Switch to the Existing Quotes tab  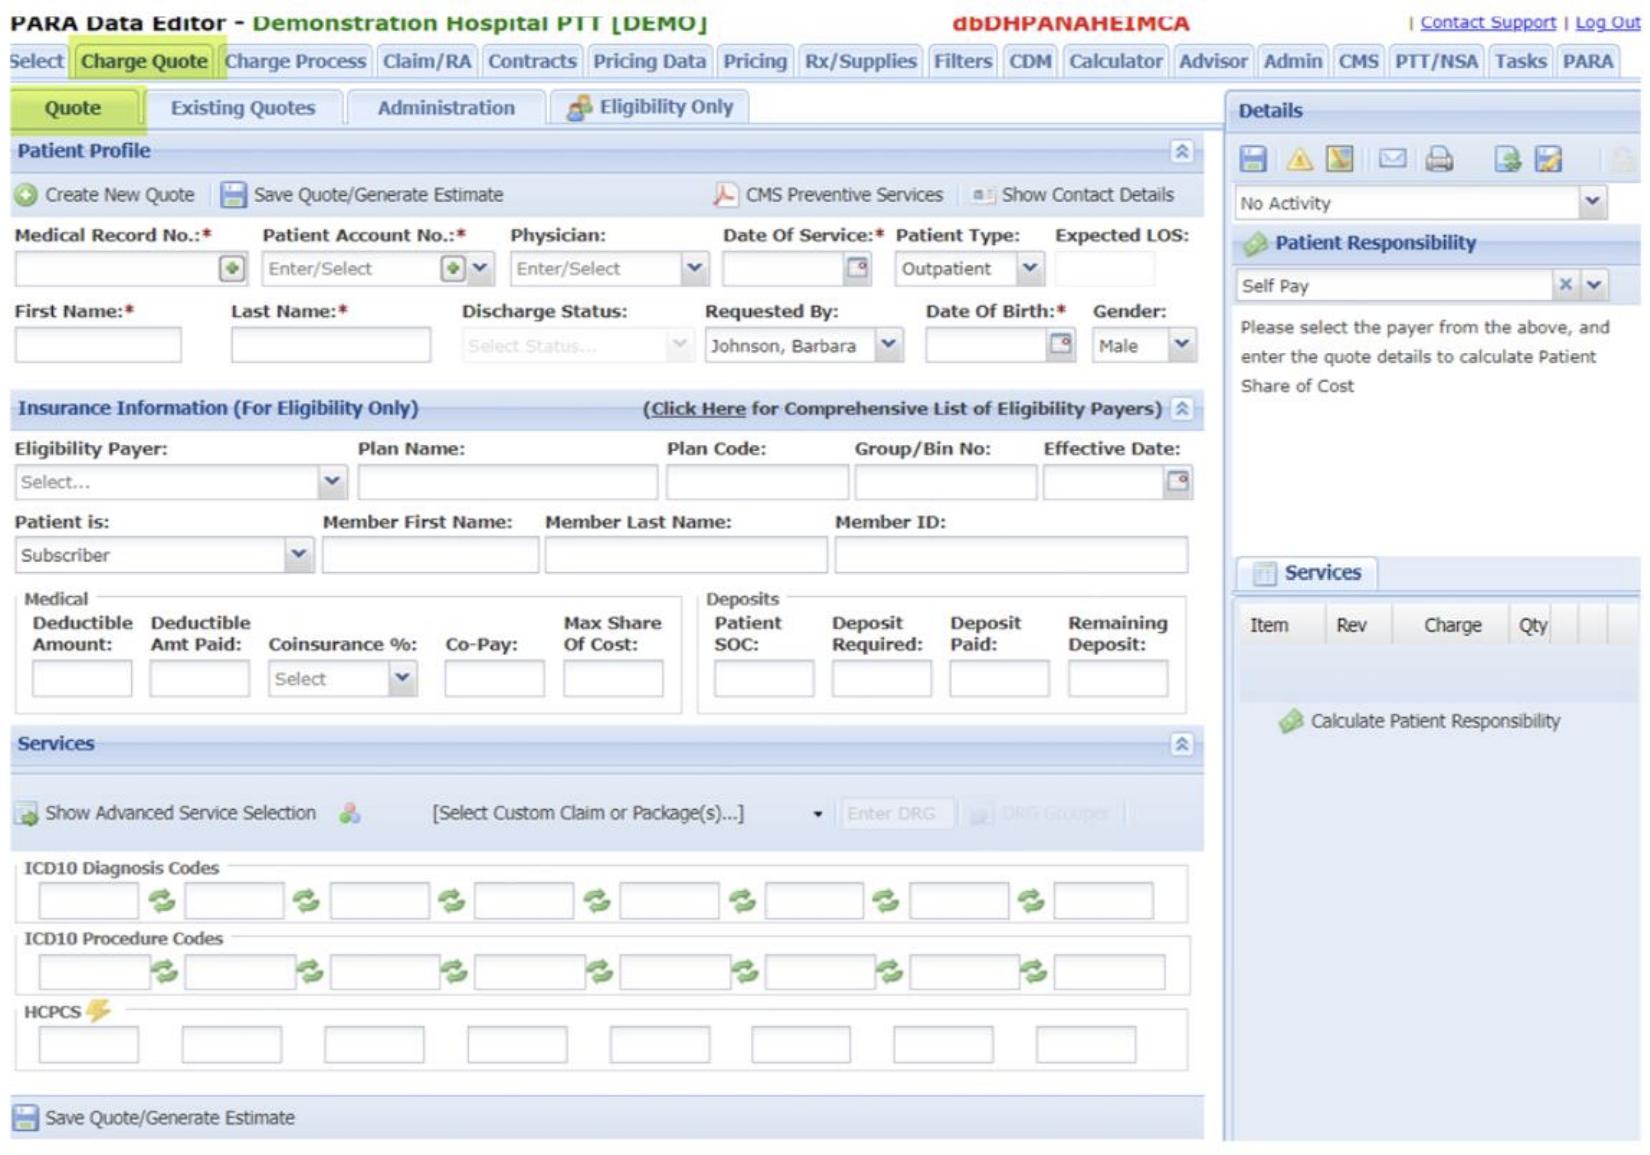[243, 108]
